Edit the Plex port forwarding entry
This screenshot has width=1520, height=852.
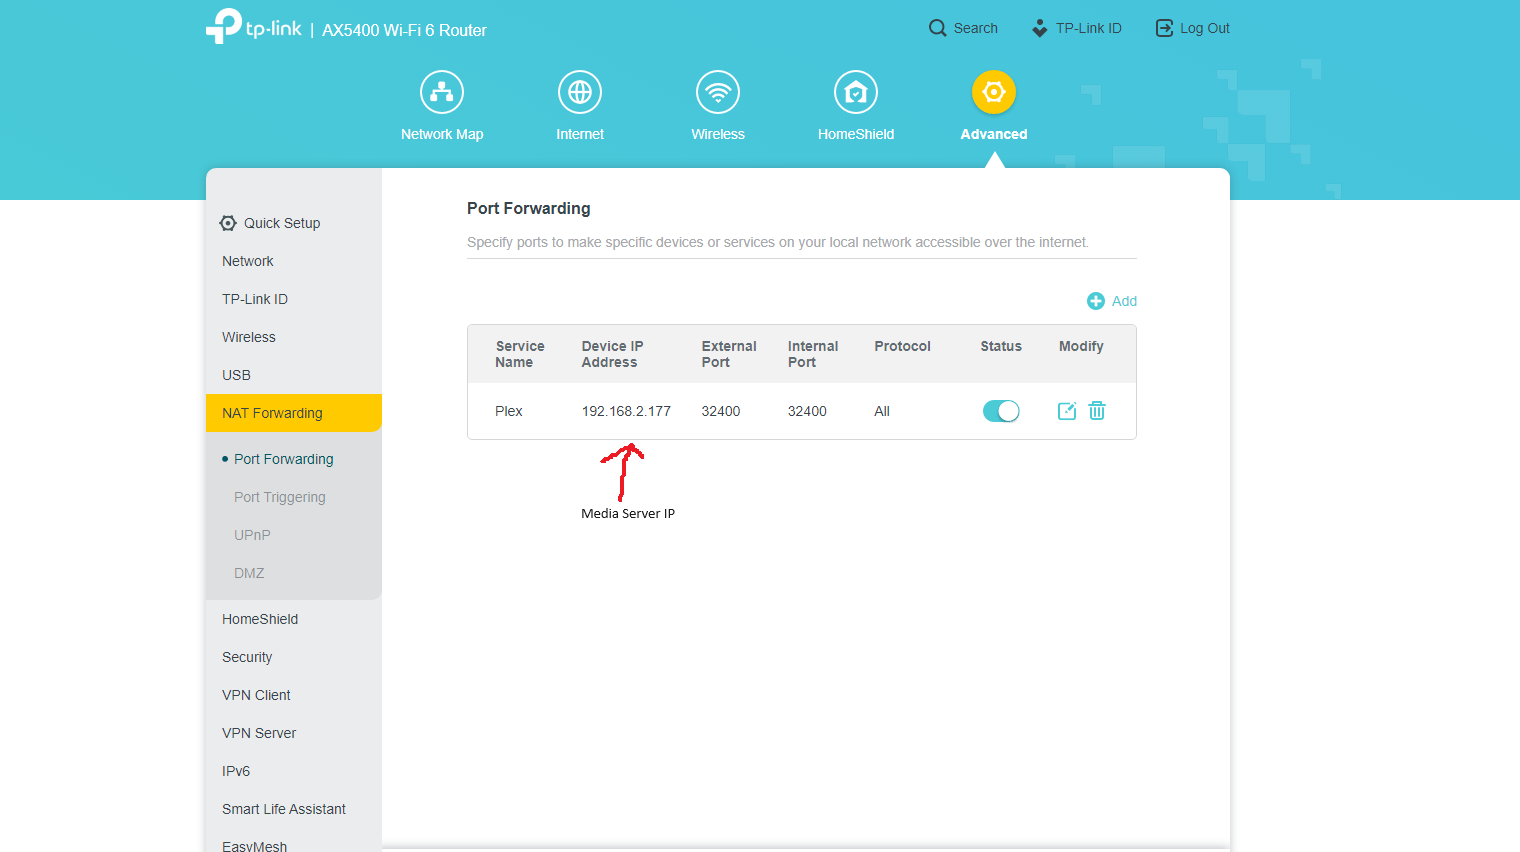(1067, 411)
